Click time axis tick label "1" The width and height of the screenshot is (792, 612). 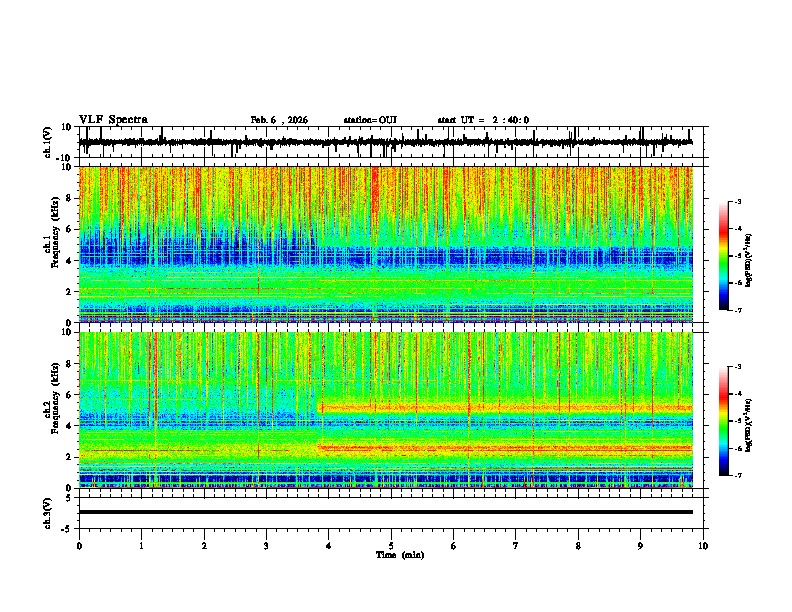[x=141, y=546]
